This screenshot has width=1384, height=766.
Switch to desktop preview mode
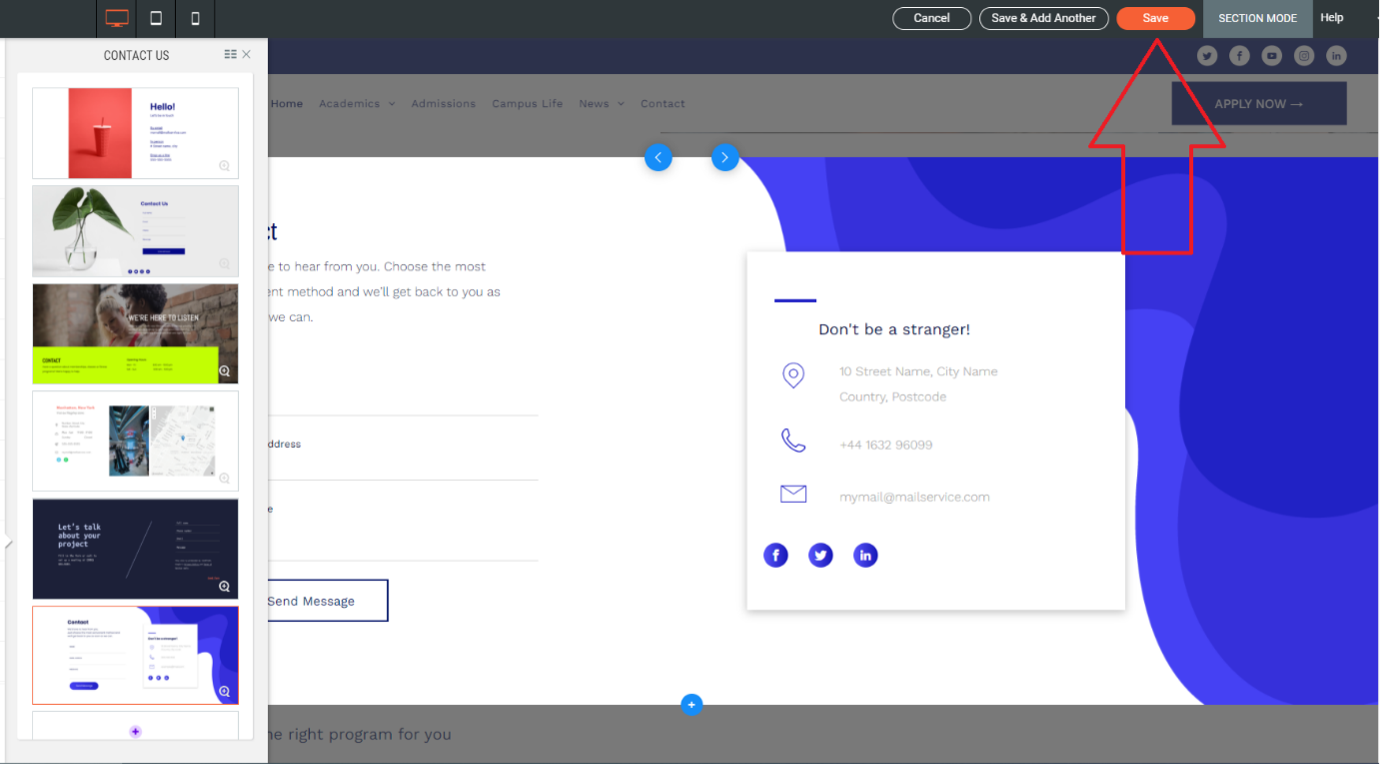tap(116, 17)
